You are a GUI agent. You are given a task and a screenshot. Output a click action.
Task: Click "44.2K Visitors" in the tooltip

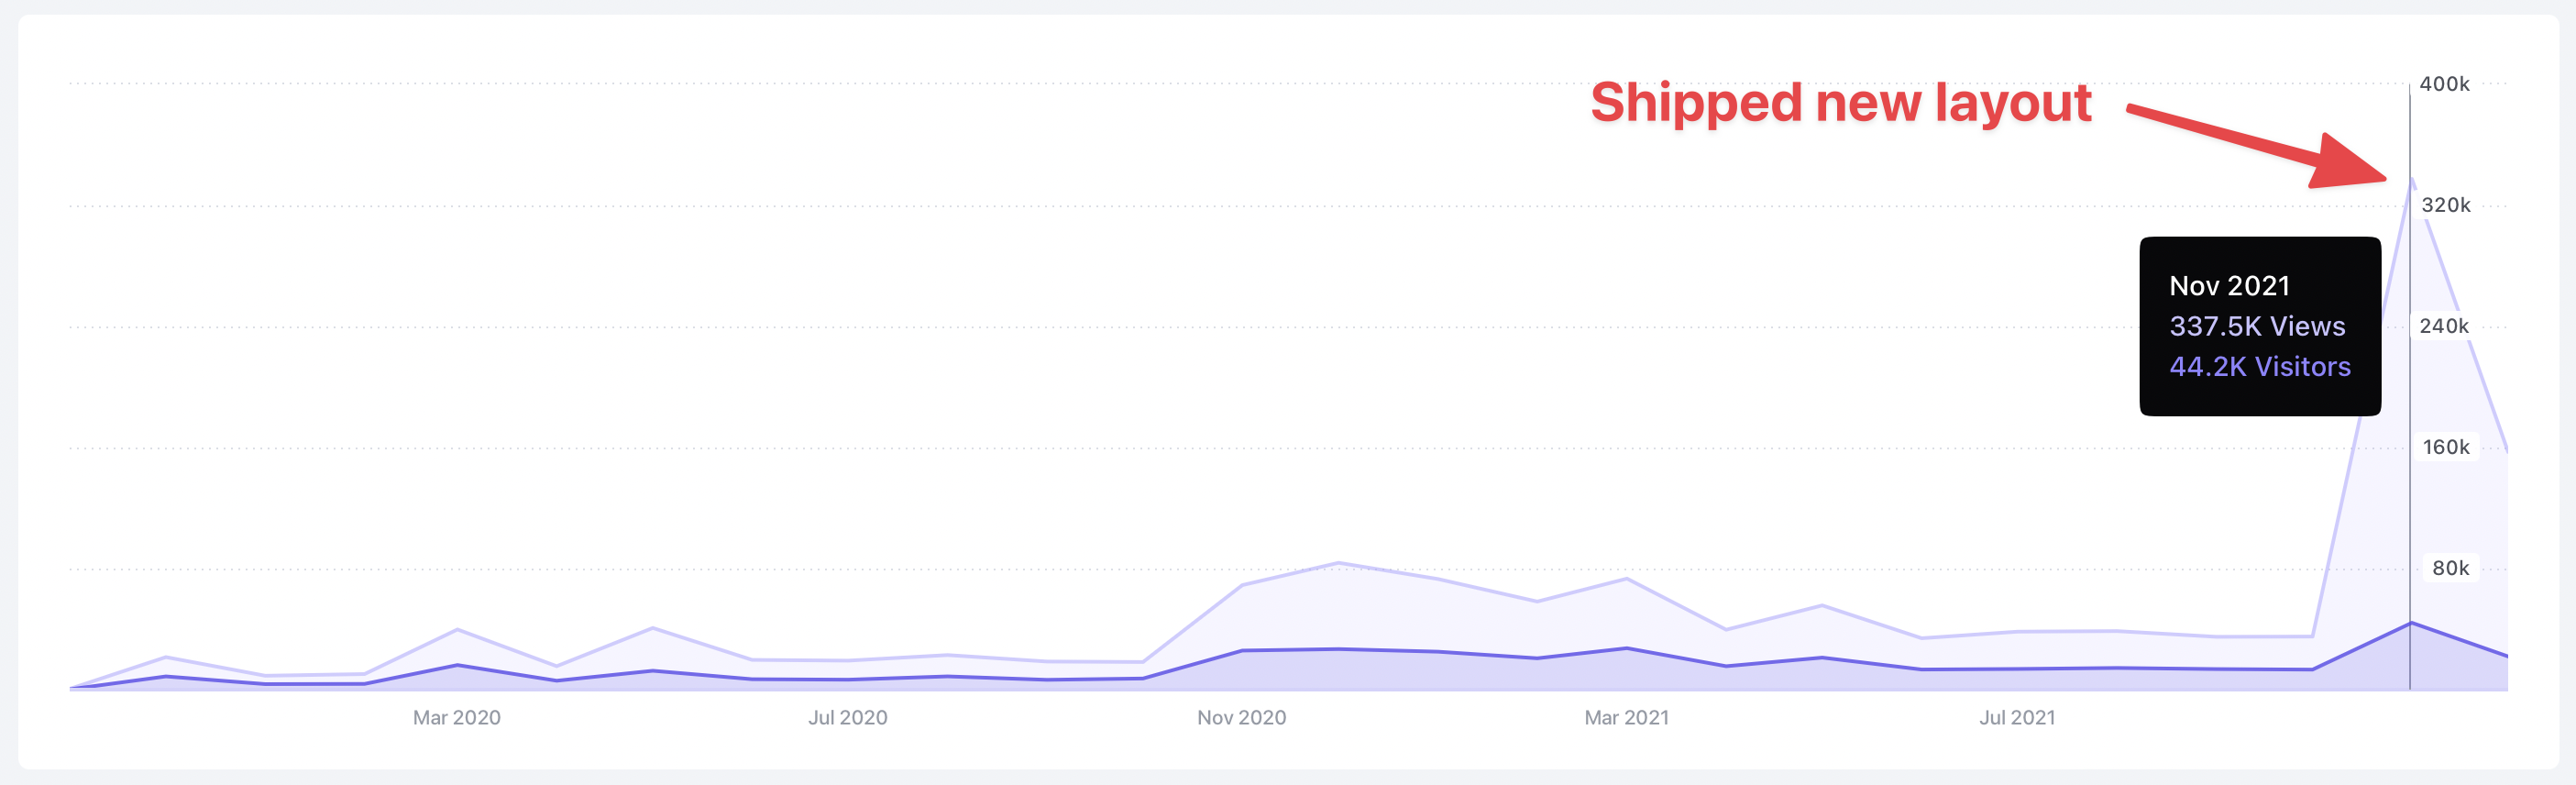pos(2259,366)
